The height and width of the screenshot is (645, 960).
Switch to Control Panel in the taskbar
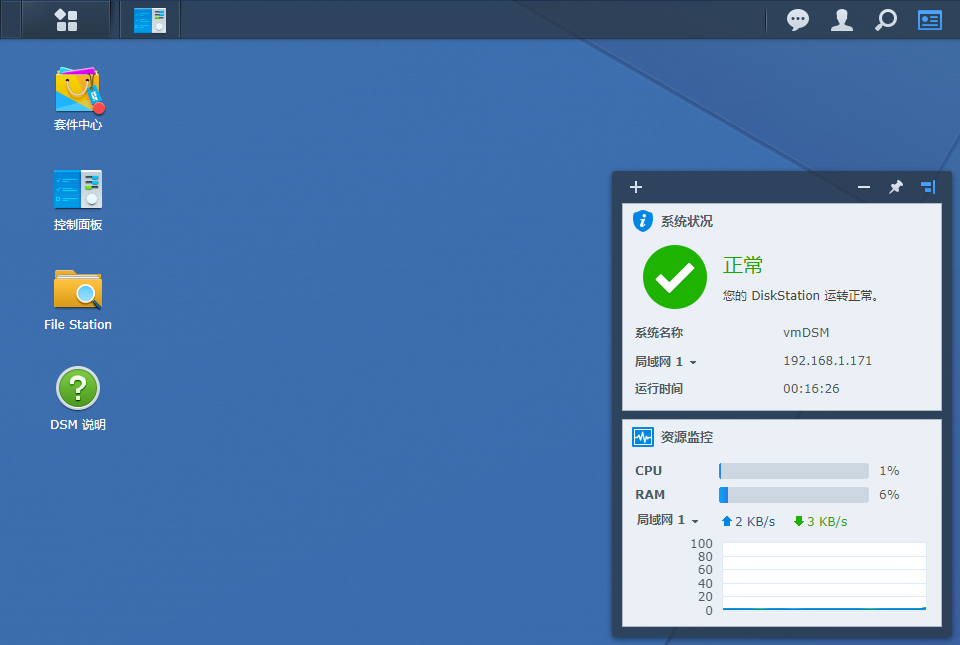150,20
